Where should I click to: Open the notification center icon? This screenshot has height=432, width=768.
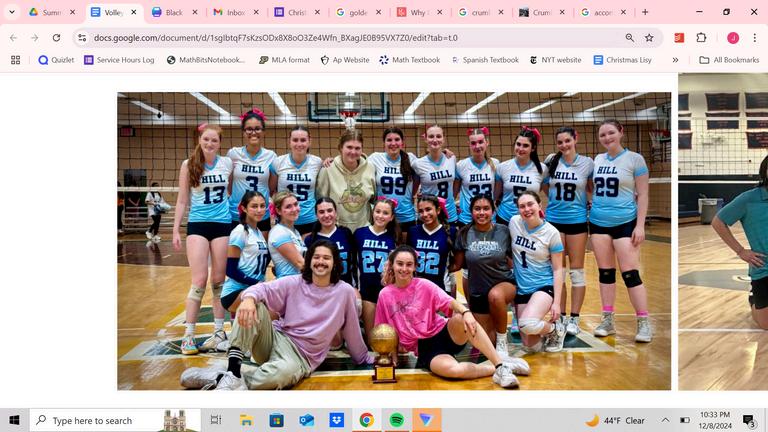[748, 420]
